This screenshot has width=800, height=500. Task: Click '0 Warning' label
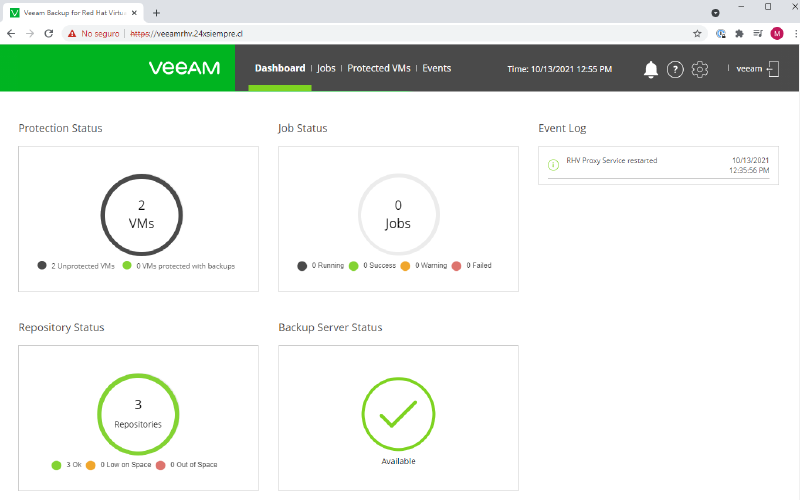[431, 265]
